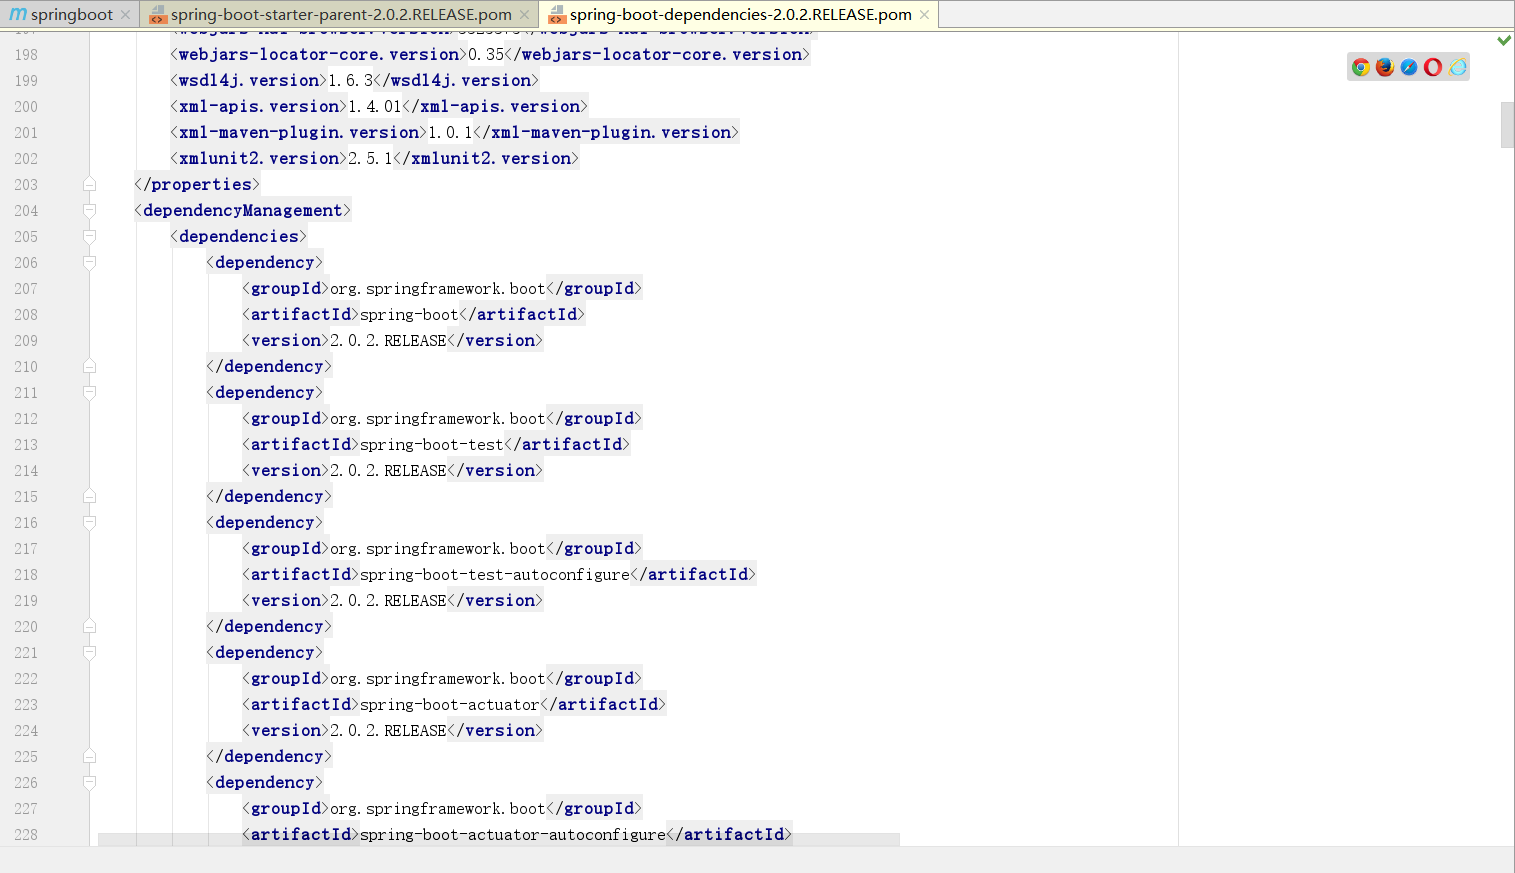Click line number 207 in gutter
Viewport: 1515px width, 873px height.
tap(26, 288)
